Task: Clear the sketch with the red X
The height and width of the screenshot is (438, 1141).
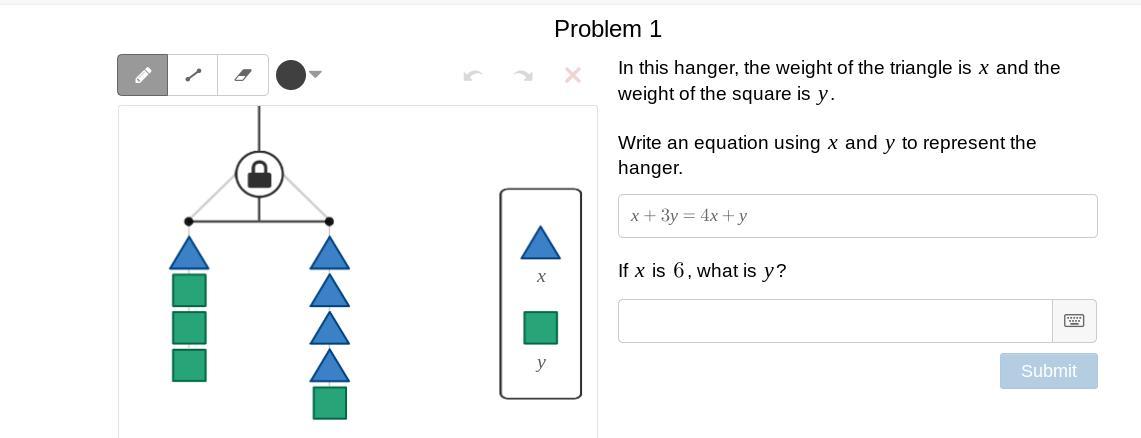Action: pyautogui.click(x=573, y=75)
